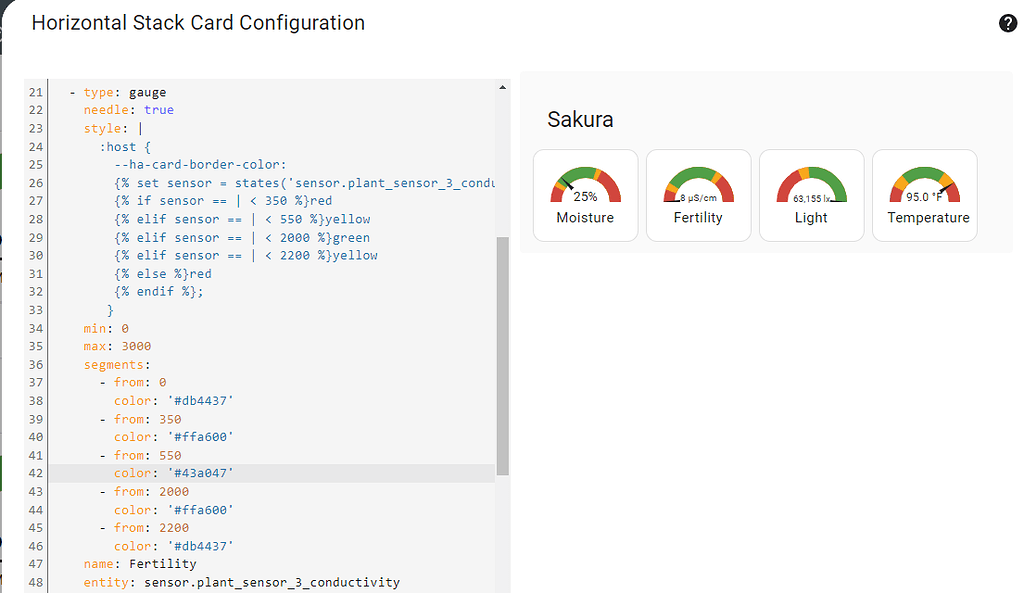Select the Fertility gauge card

tap(698, 195)
